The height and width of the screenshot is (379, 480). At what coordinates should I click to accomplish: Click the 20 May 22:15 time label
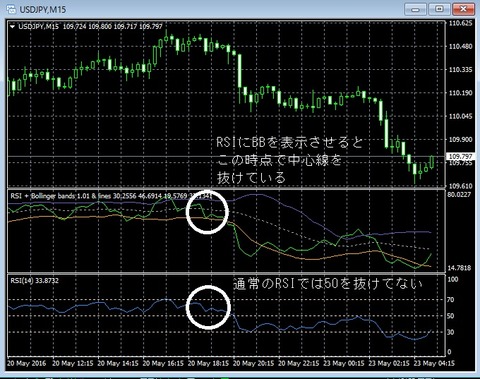(298, 363)
